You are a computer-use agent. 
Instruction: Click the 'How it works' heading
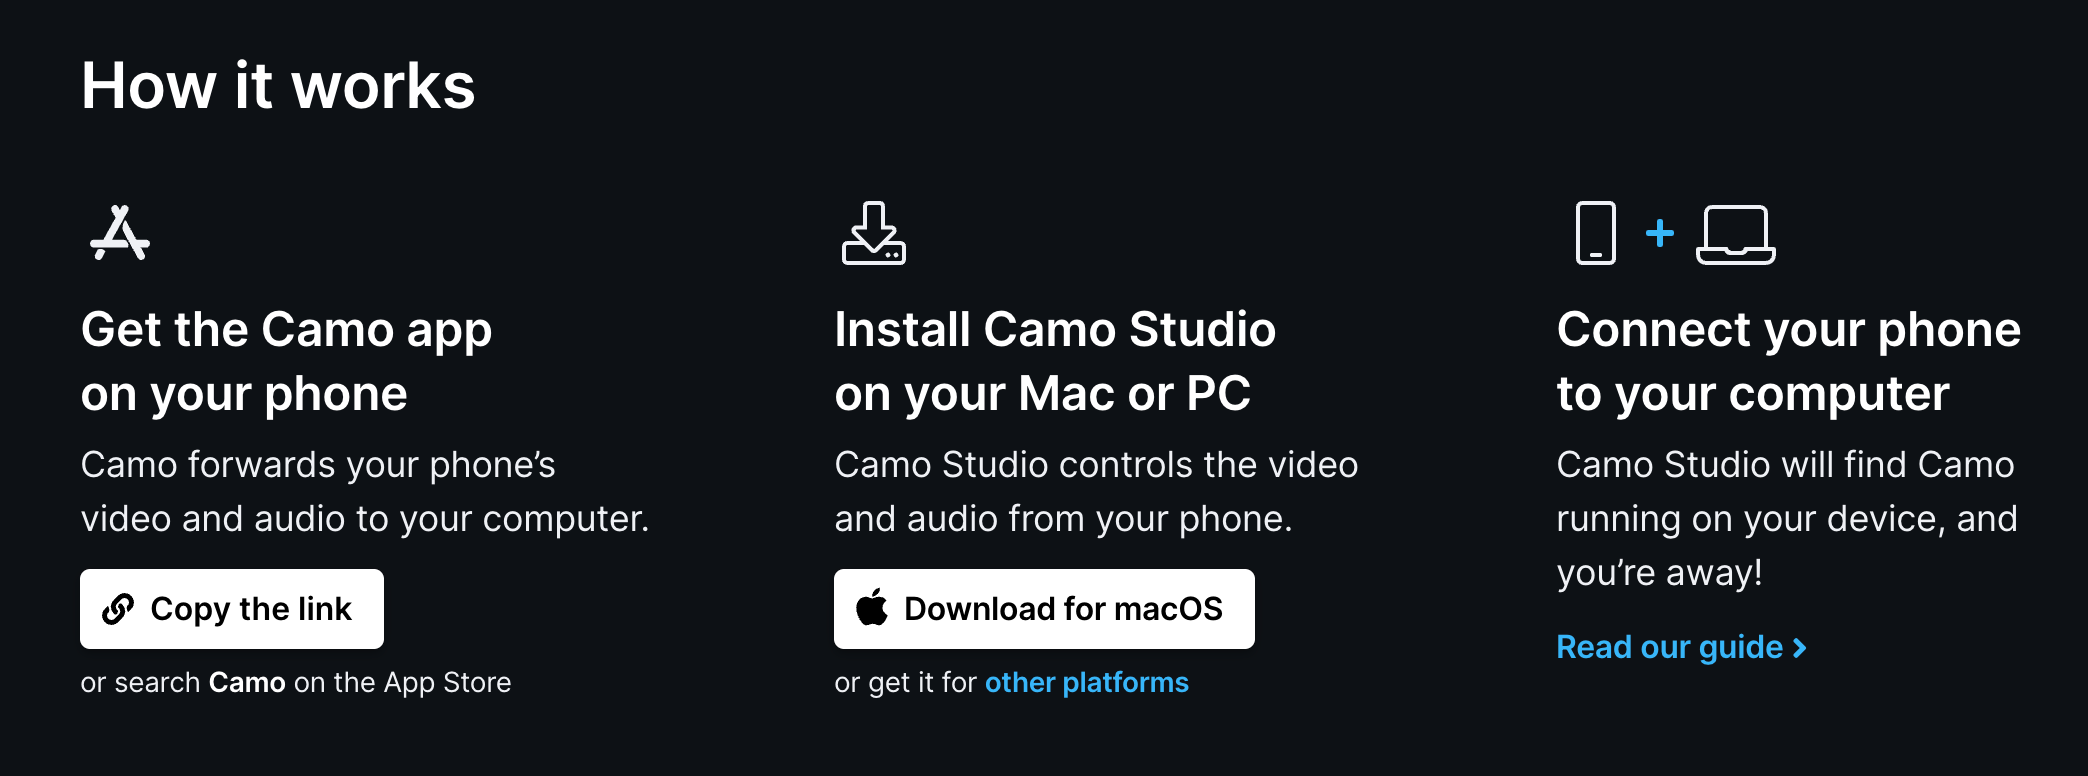278,85
